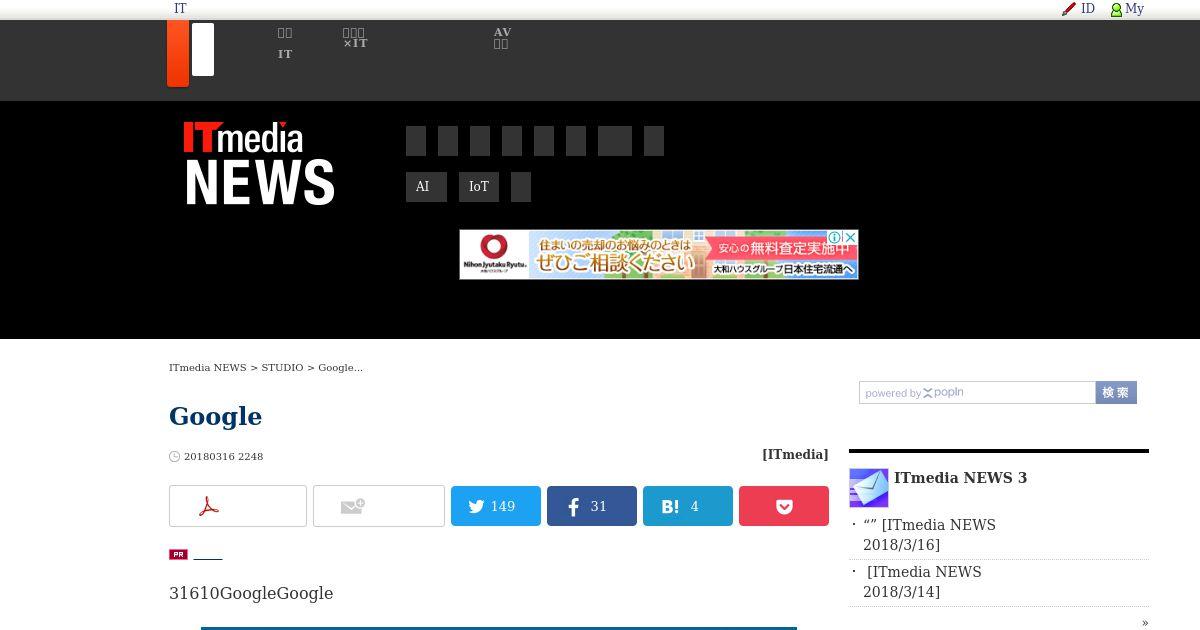The width and height of the screenshot is (1200, 630).
Task: Click the article date 20180316 2248
Action: point(223,457)
